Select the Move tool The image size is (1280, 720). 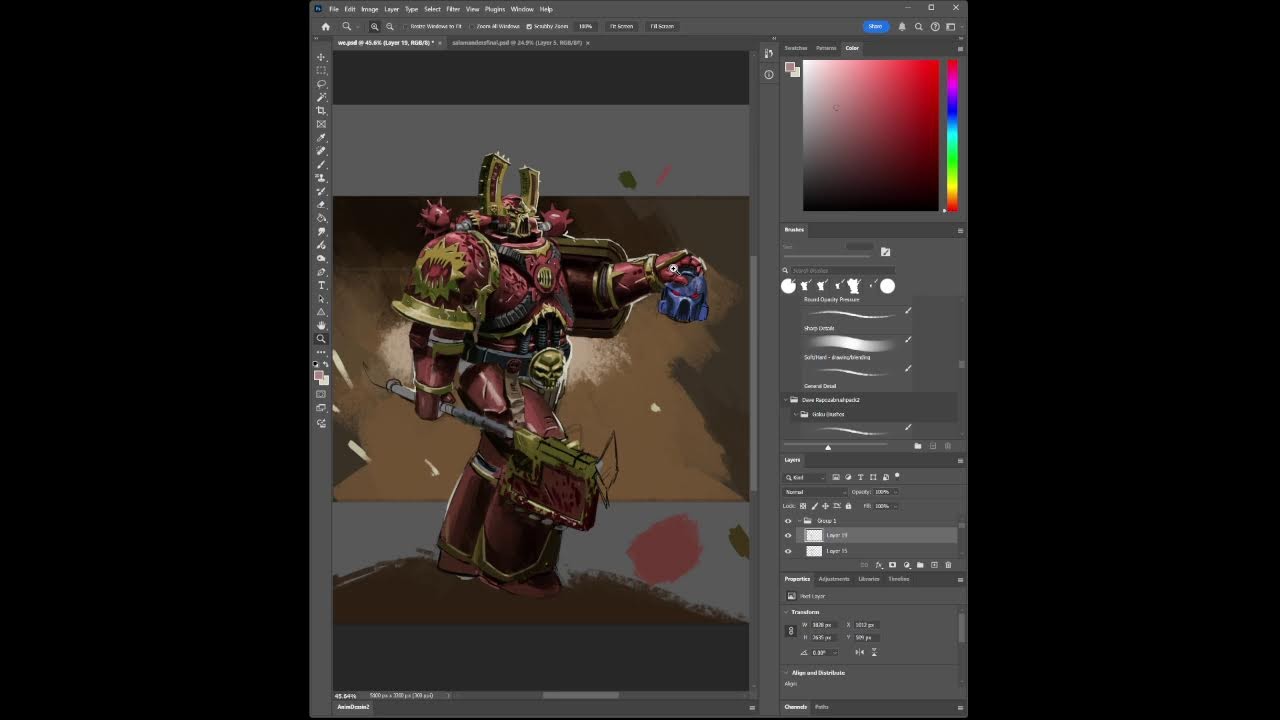321,57
